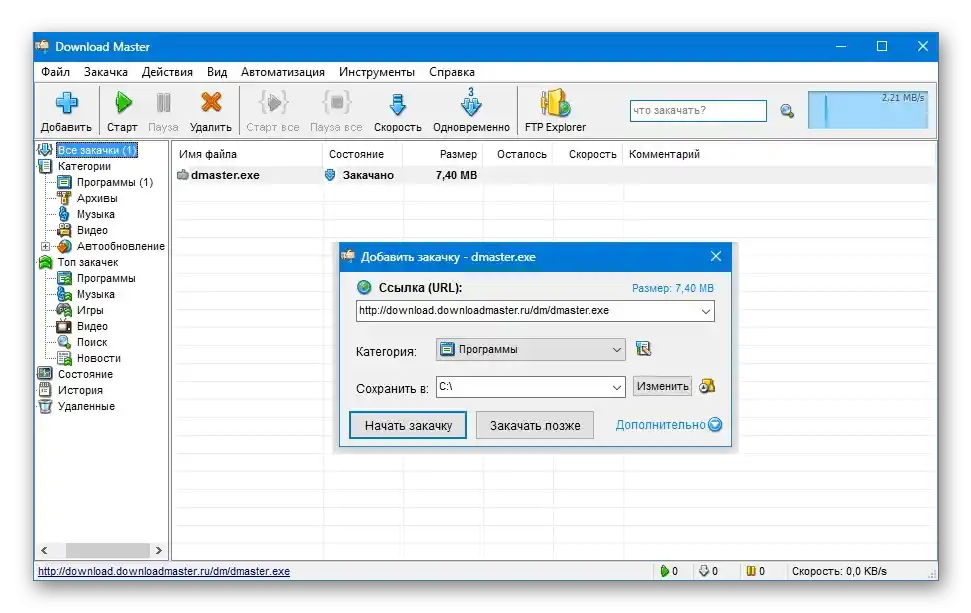Click queued downloads counter icon in status bar
Screen dimensions: 971x613
click(703, 571)
